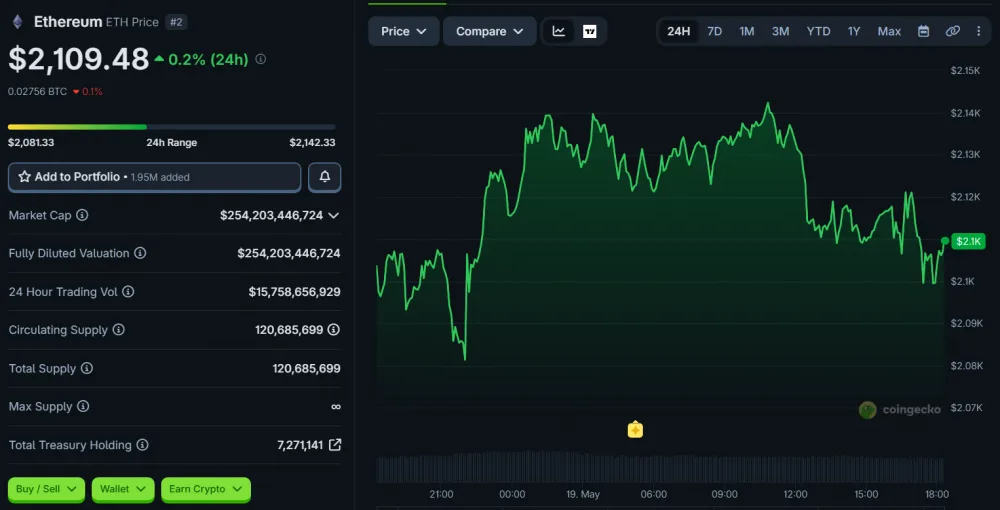Click info icon beside Total Supply
The image size is (1000, 510).
point(87,368)
